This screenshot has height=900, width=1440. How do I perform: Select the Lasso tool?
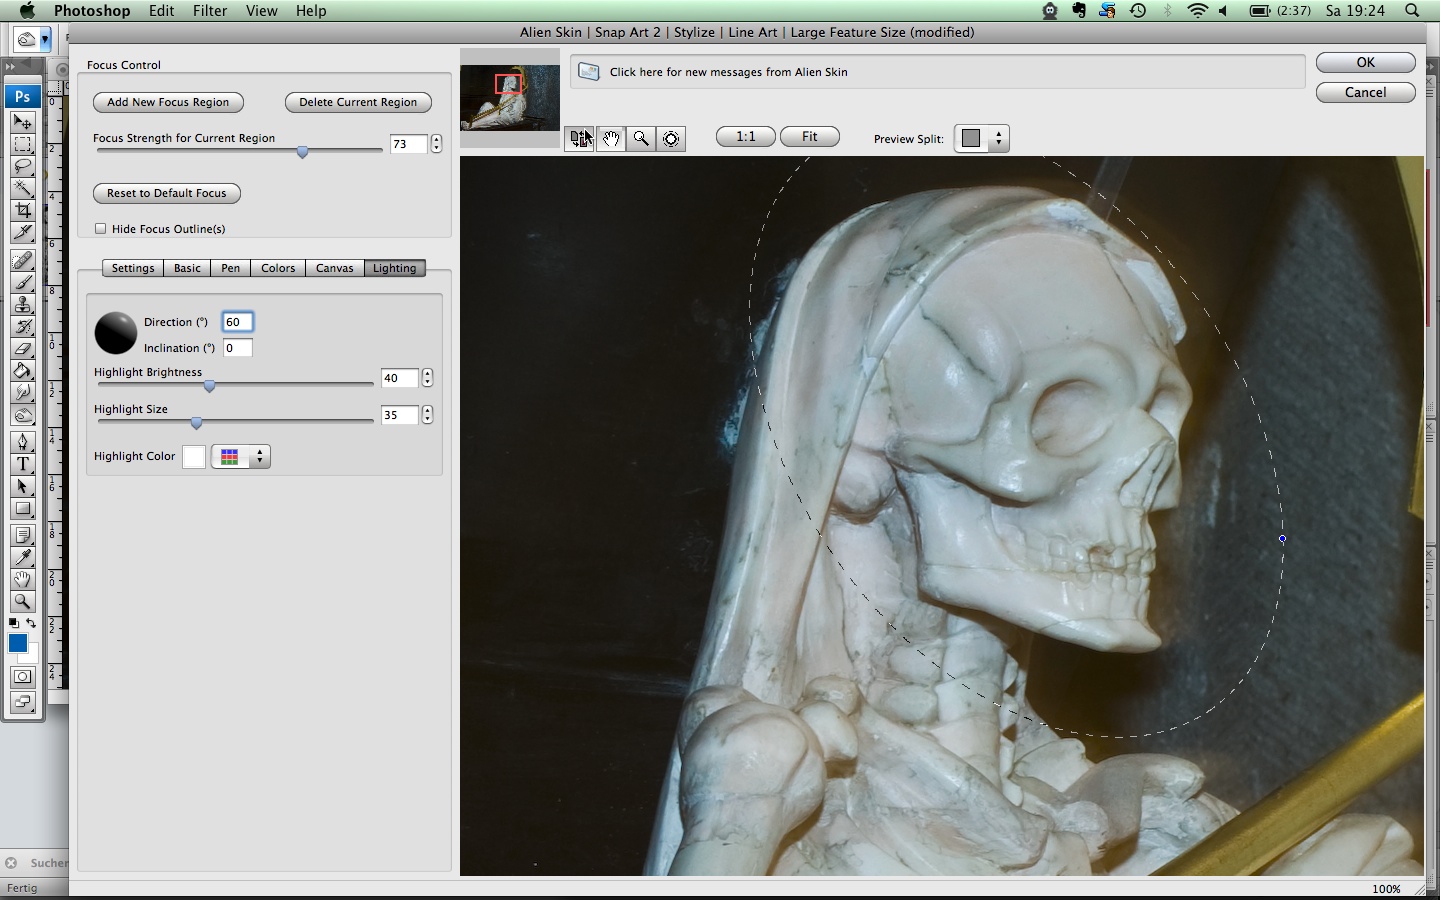(x=22, y=166)
